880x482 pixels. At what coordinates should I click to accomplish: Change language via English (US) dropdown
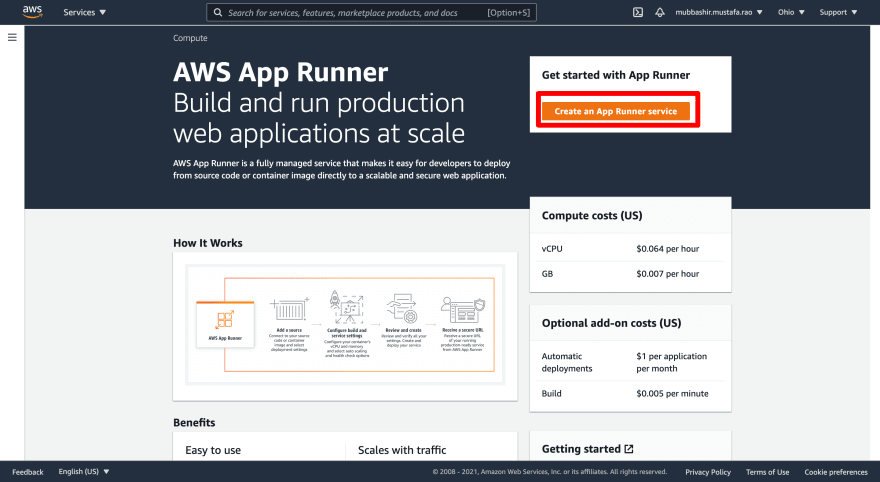pos(84,471)
